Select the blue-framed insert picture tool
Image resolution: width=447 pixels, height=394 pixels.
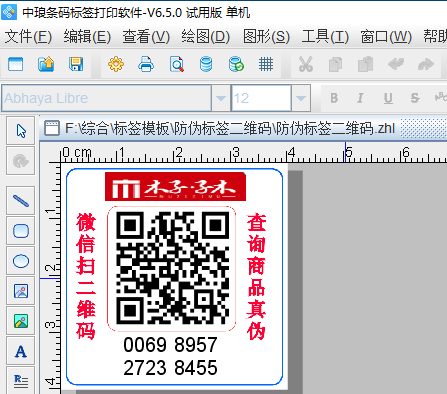pyautogui.click(x=21, y=291)
